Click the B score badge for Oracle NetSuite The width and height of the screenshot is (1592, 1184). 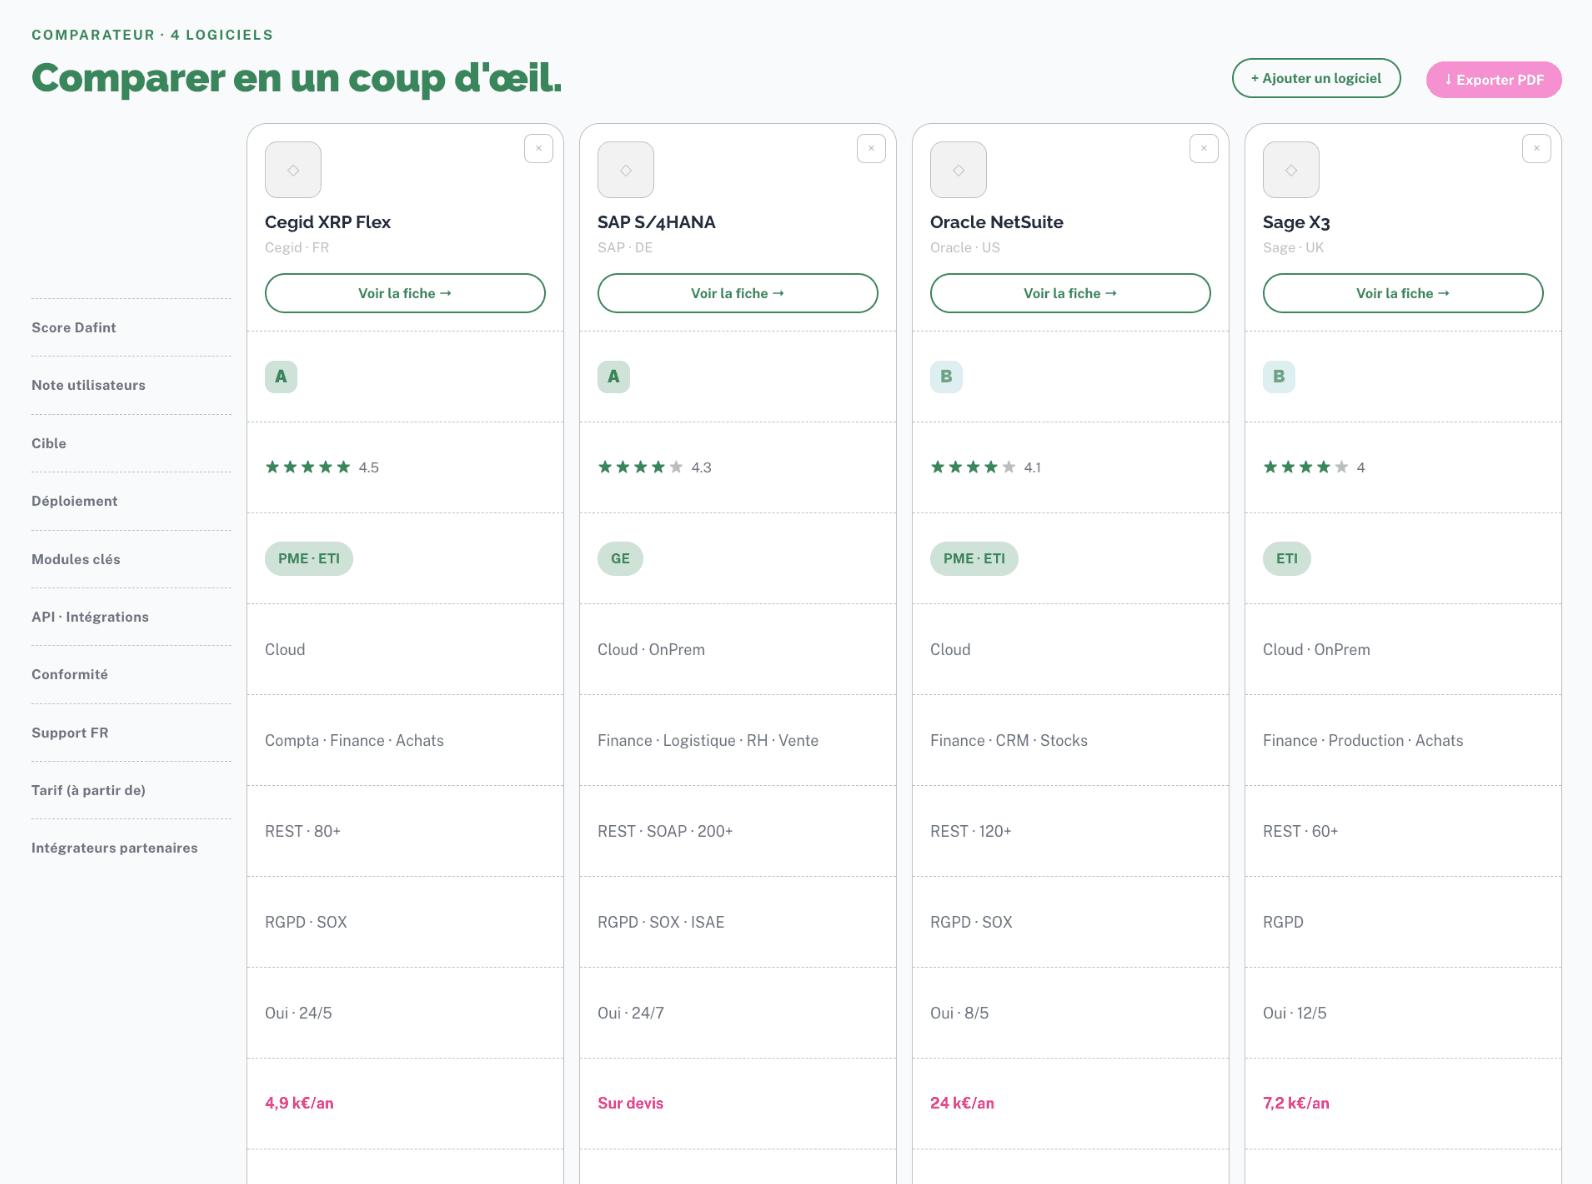[946, 377]
